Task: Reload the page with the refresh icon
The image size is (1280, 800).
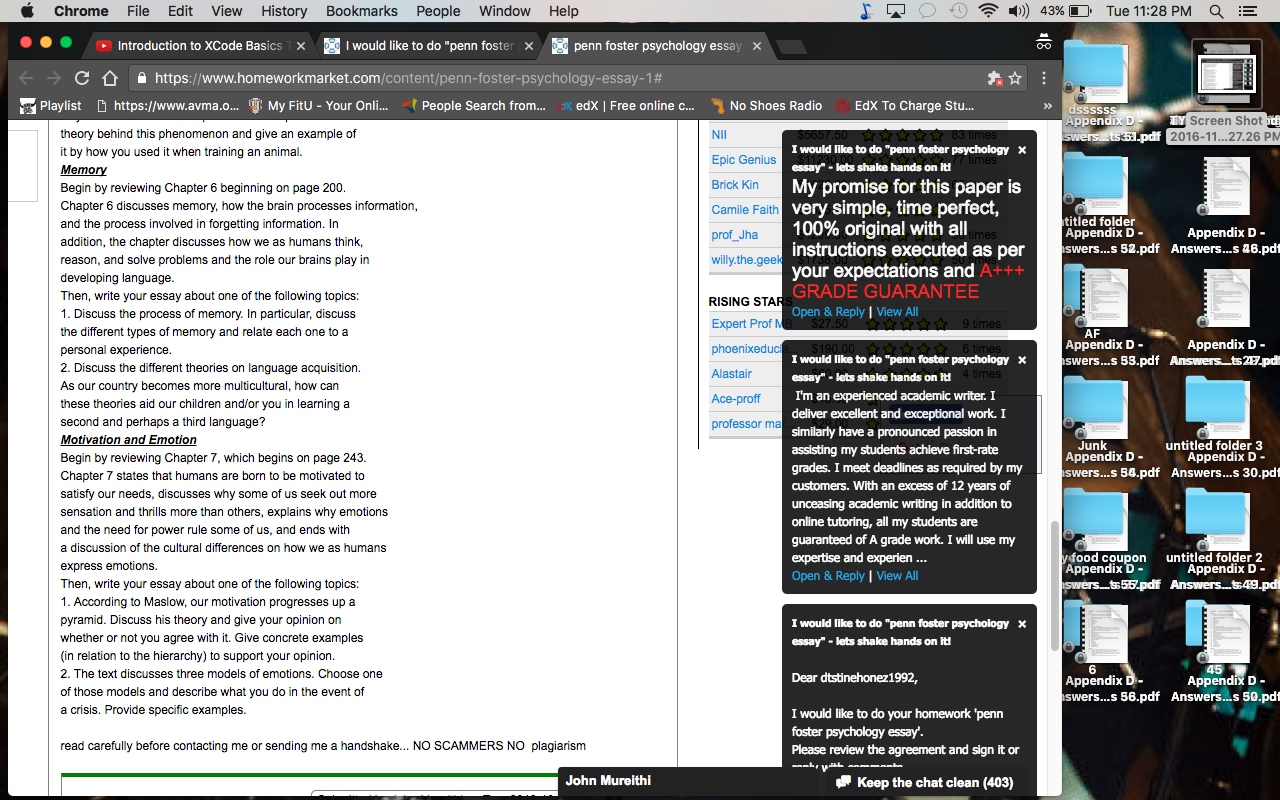Action: [82, 78]
